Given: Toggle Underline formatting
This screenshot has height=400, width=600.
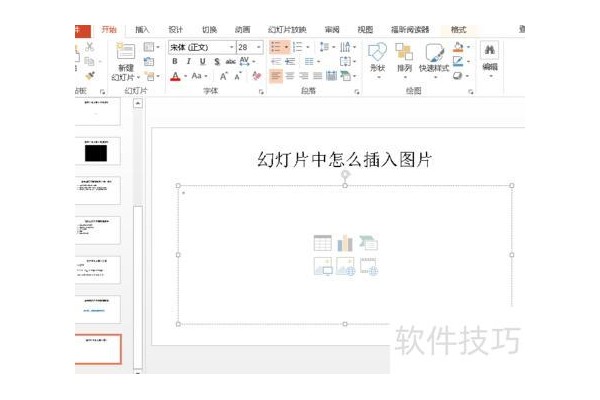Looking at the screenshot, I should coord(202,62).
